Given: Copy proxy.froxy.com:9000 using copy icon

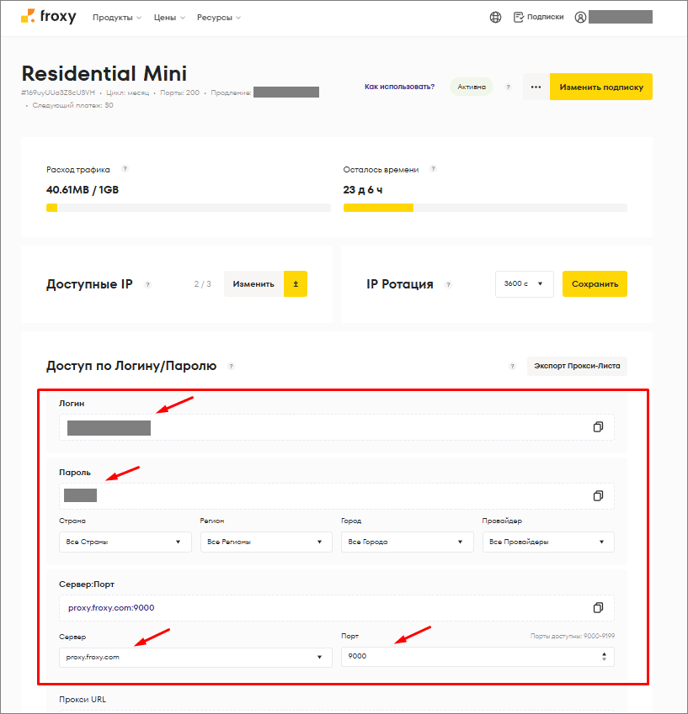Looking at the screenshot, I should [598, 607].
